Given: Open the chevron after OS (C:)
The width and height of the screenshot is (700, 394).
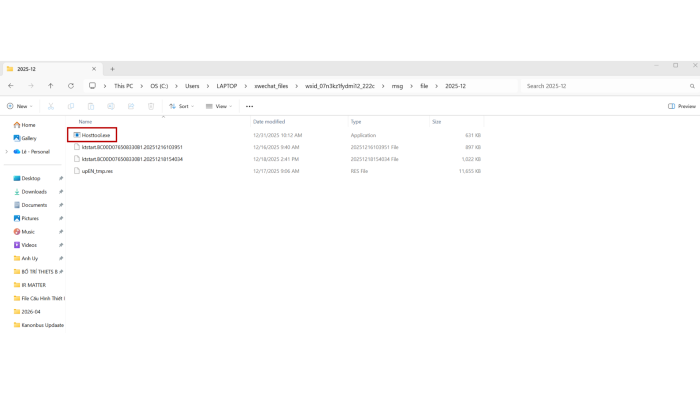Looking at the screenshot, I should [176, 86].
